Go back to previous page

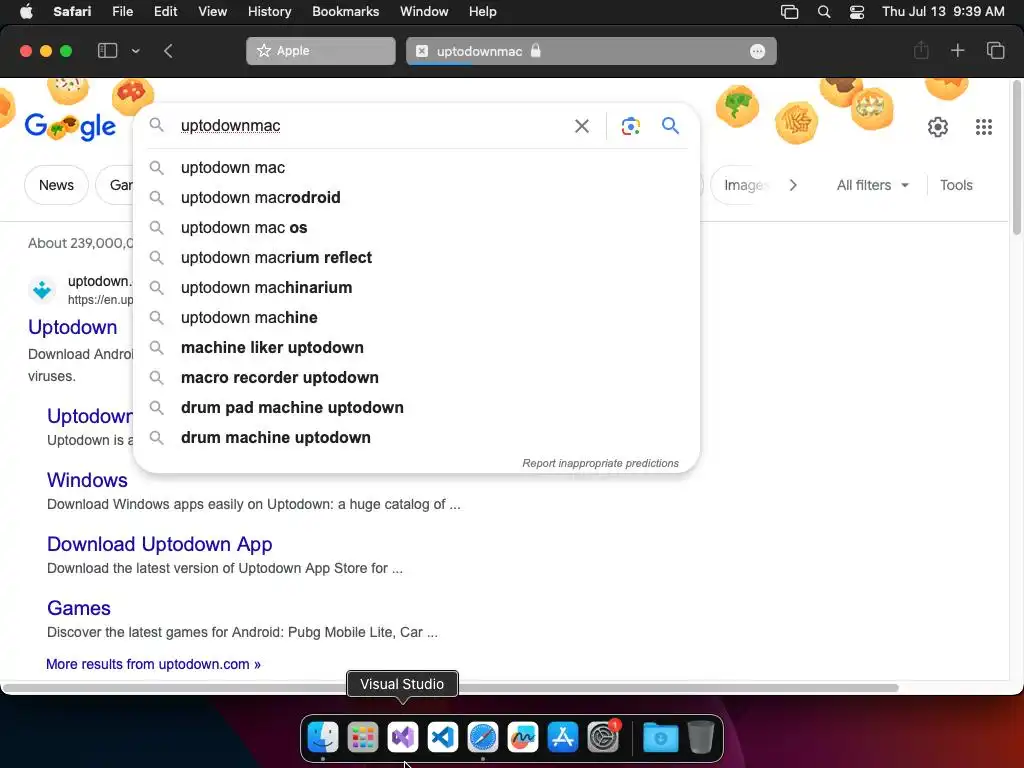point(168,51)
